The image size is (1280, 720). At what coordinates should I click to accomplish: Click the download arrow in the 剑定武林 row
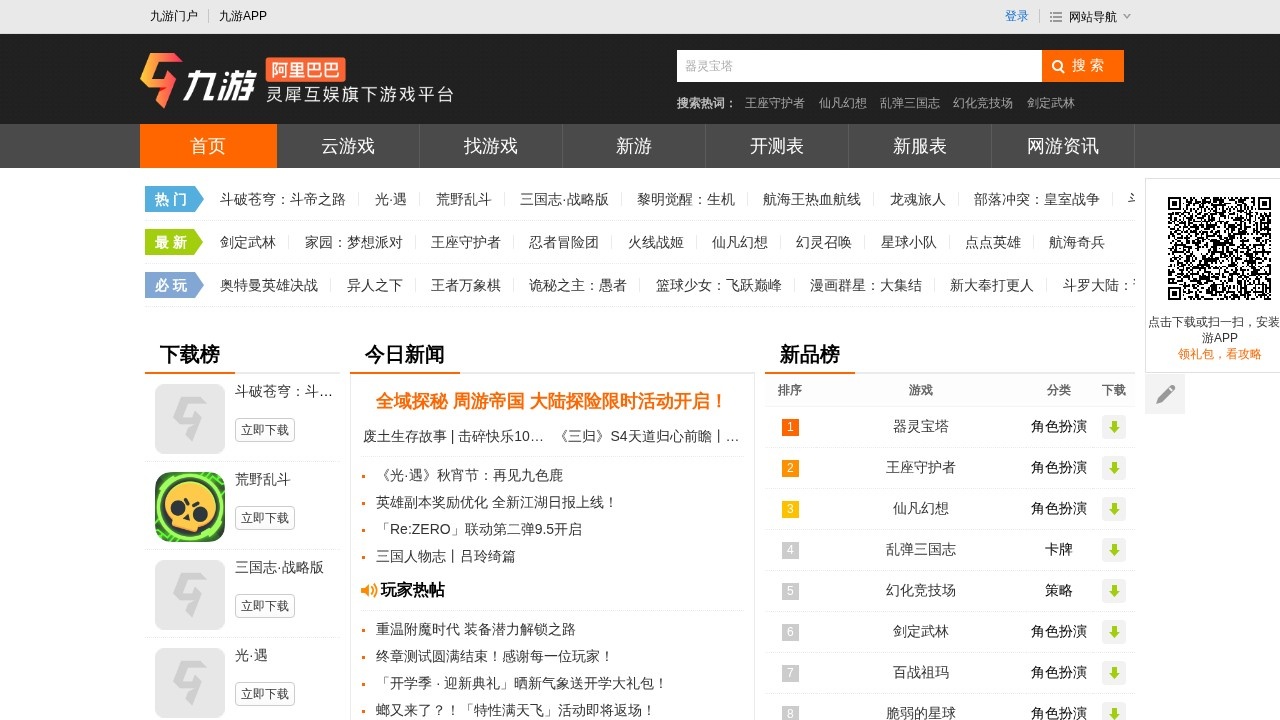click(x=1114, y=632)
